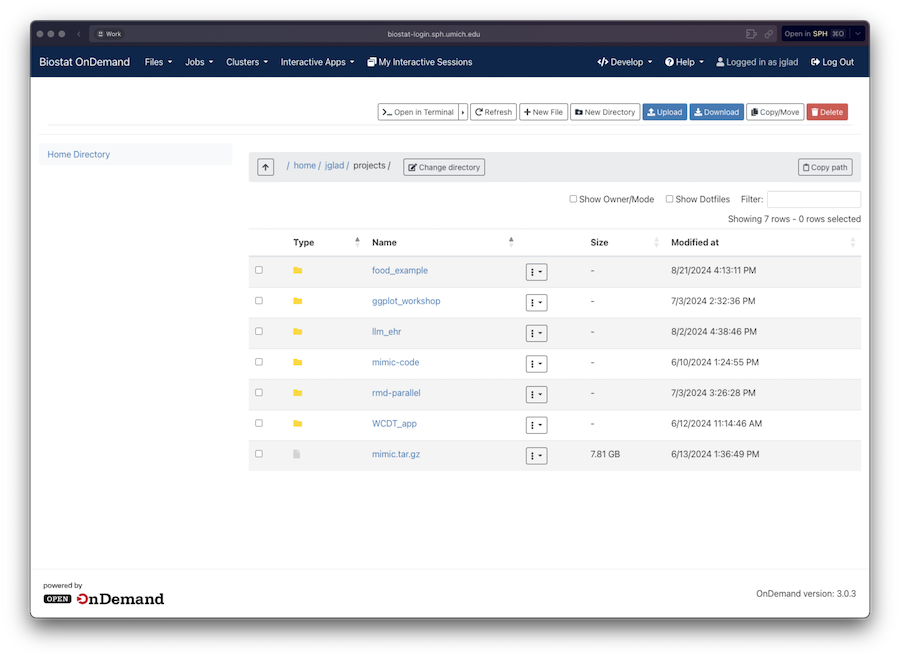Open the Jobs menu
The width and height of the screenshot is (900, 658).
point(198,61)
